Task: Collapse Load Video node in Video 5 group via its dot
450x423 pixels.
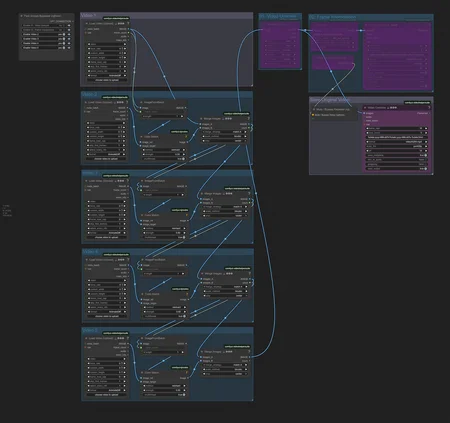Action: tap(87, 338)
